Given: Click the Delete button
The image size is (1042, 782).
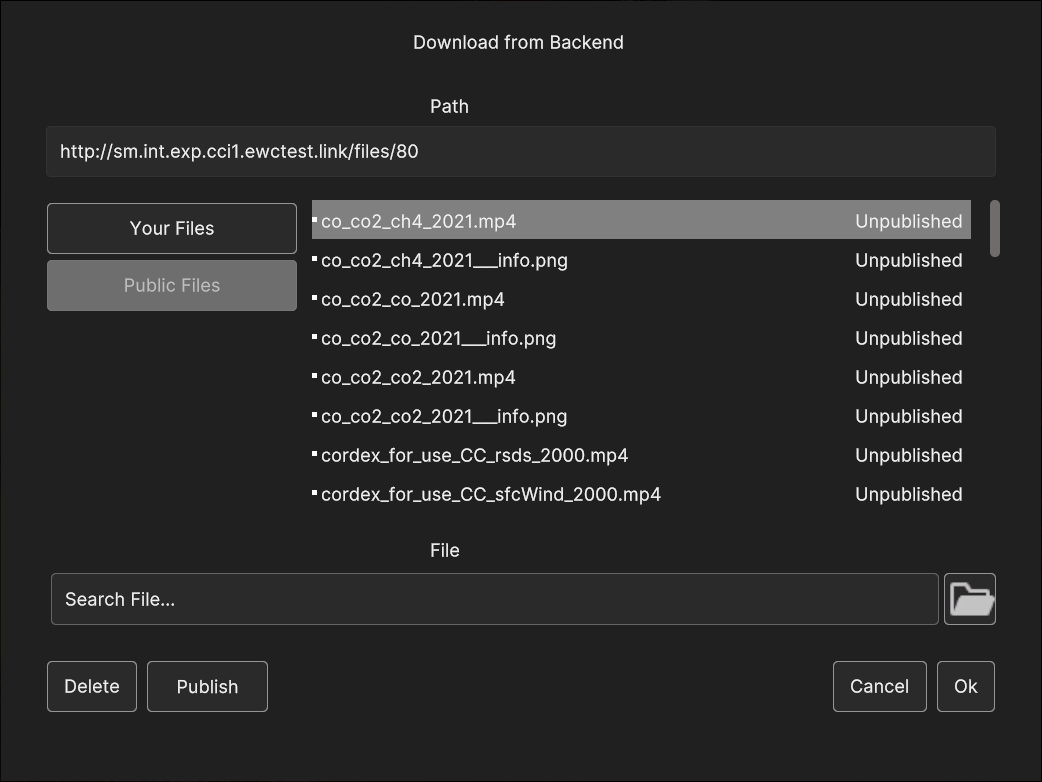Looking at the screenshot, I should (92, 686).
